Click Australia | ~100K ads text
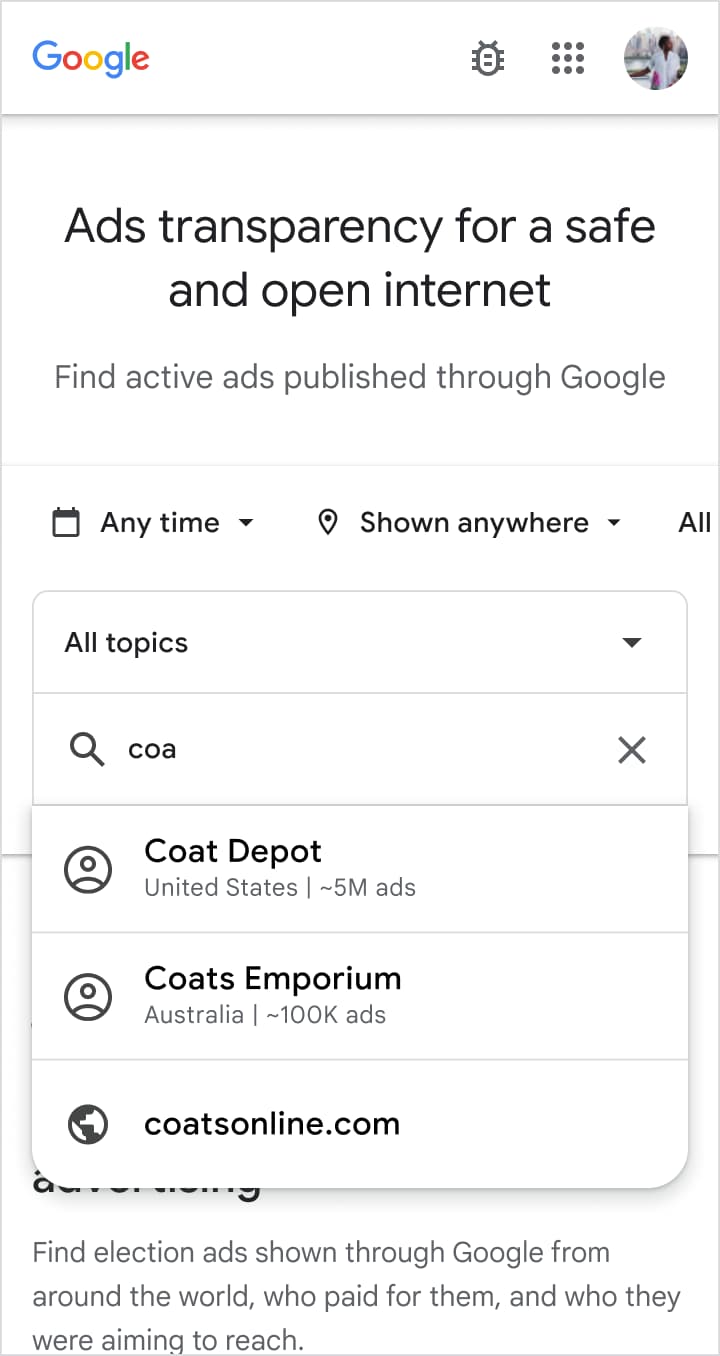 pos(265,1014)
